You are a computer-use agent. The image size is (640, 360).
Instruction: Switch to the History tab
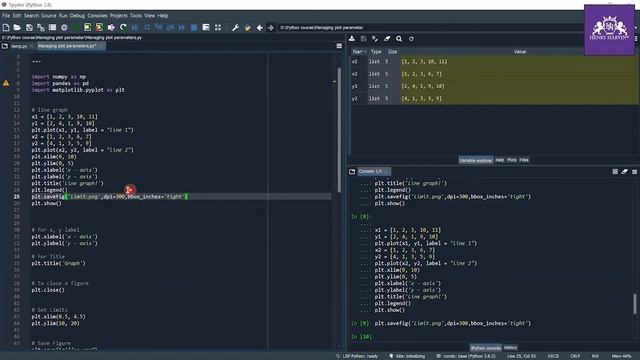click(x=510, y=348)
